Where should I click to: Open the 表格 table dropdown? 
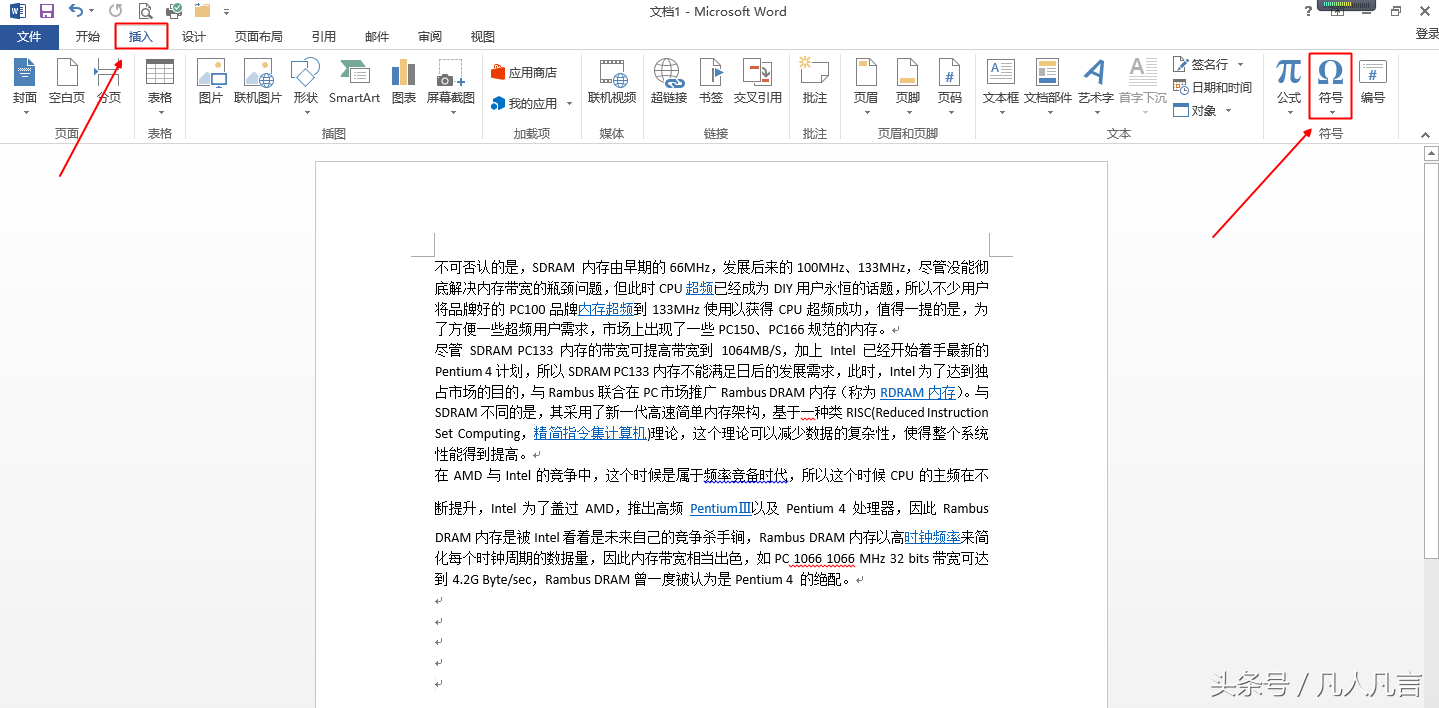pos(160,85)
